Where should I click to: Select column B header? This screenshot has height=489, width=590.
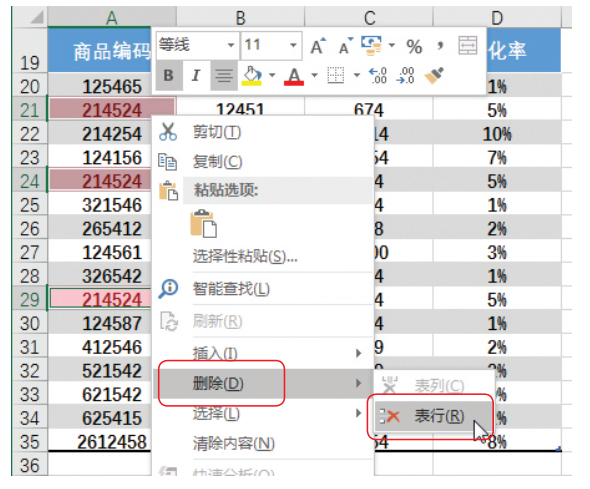240,17
